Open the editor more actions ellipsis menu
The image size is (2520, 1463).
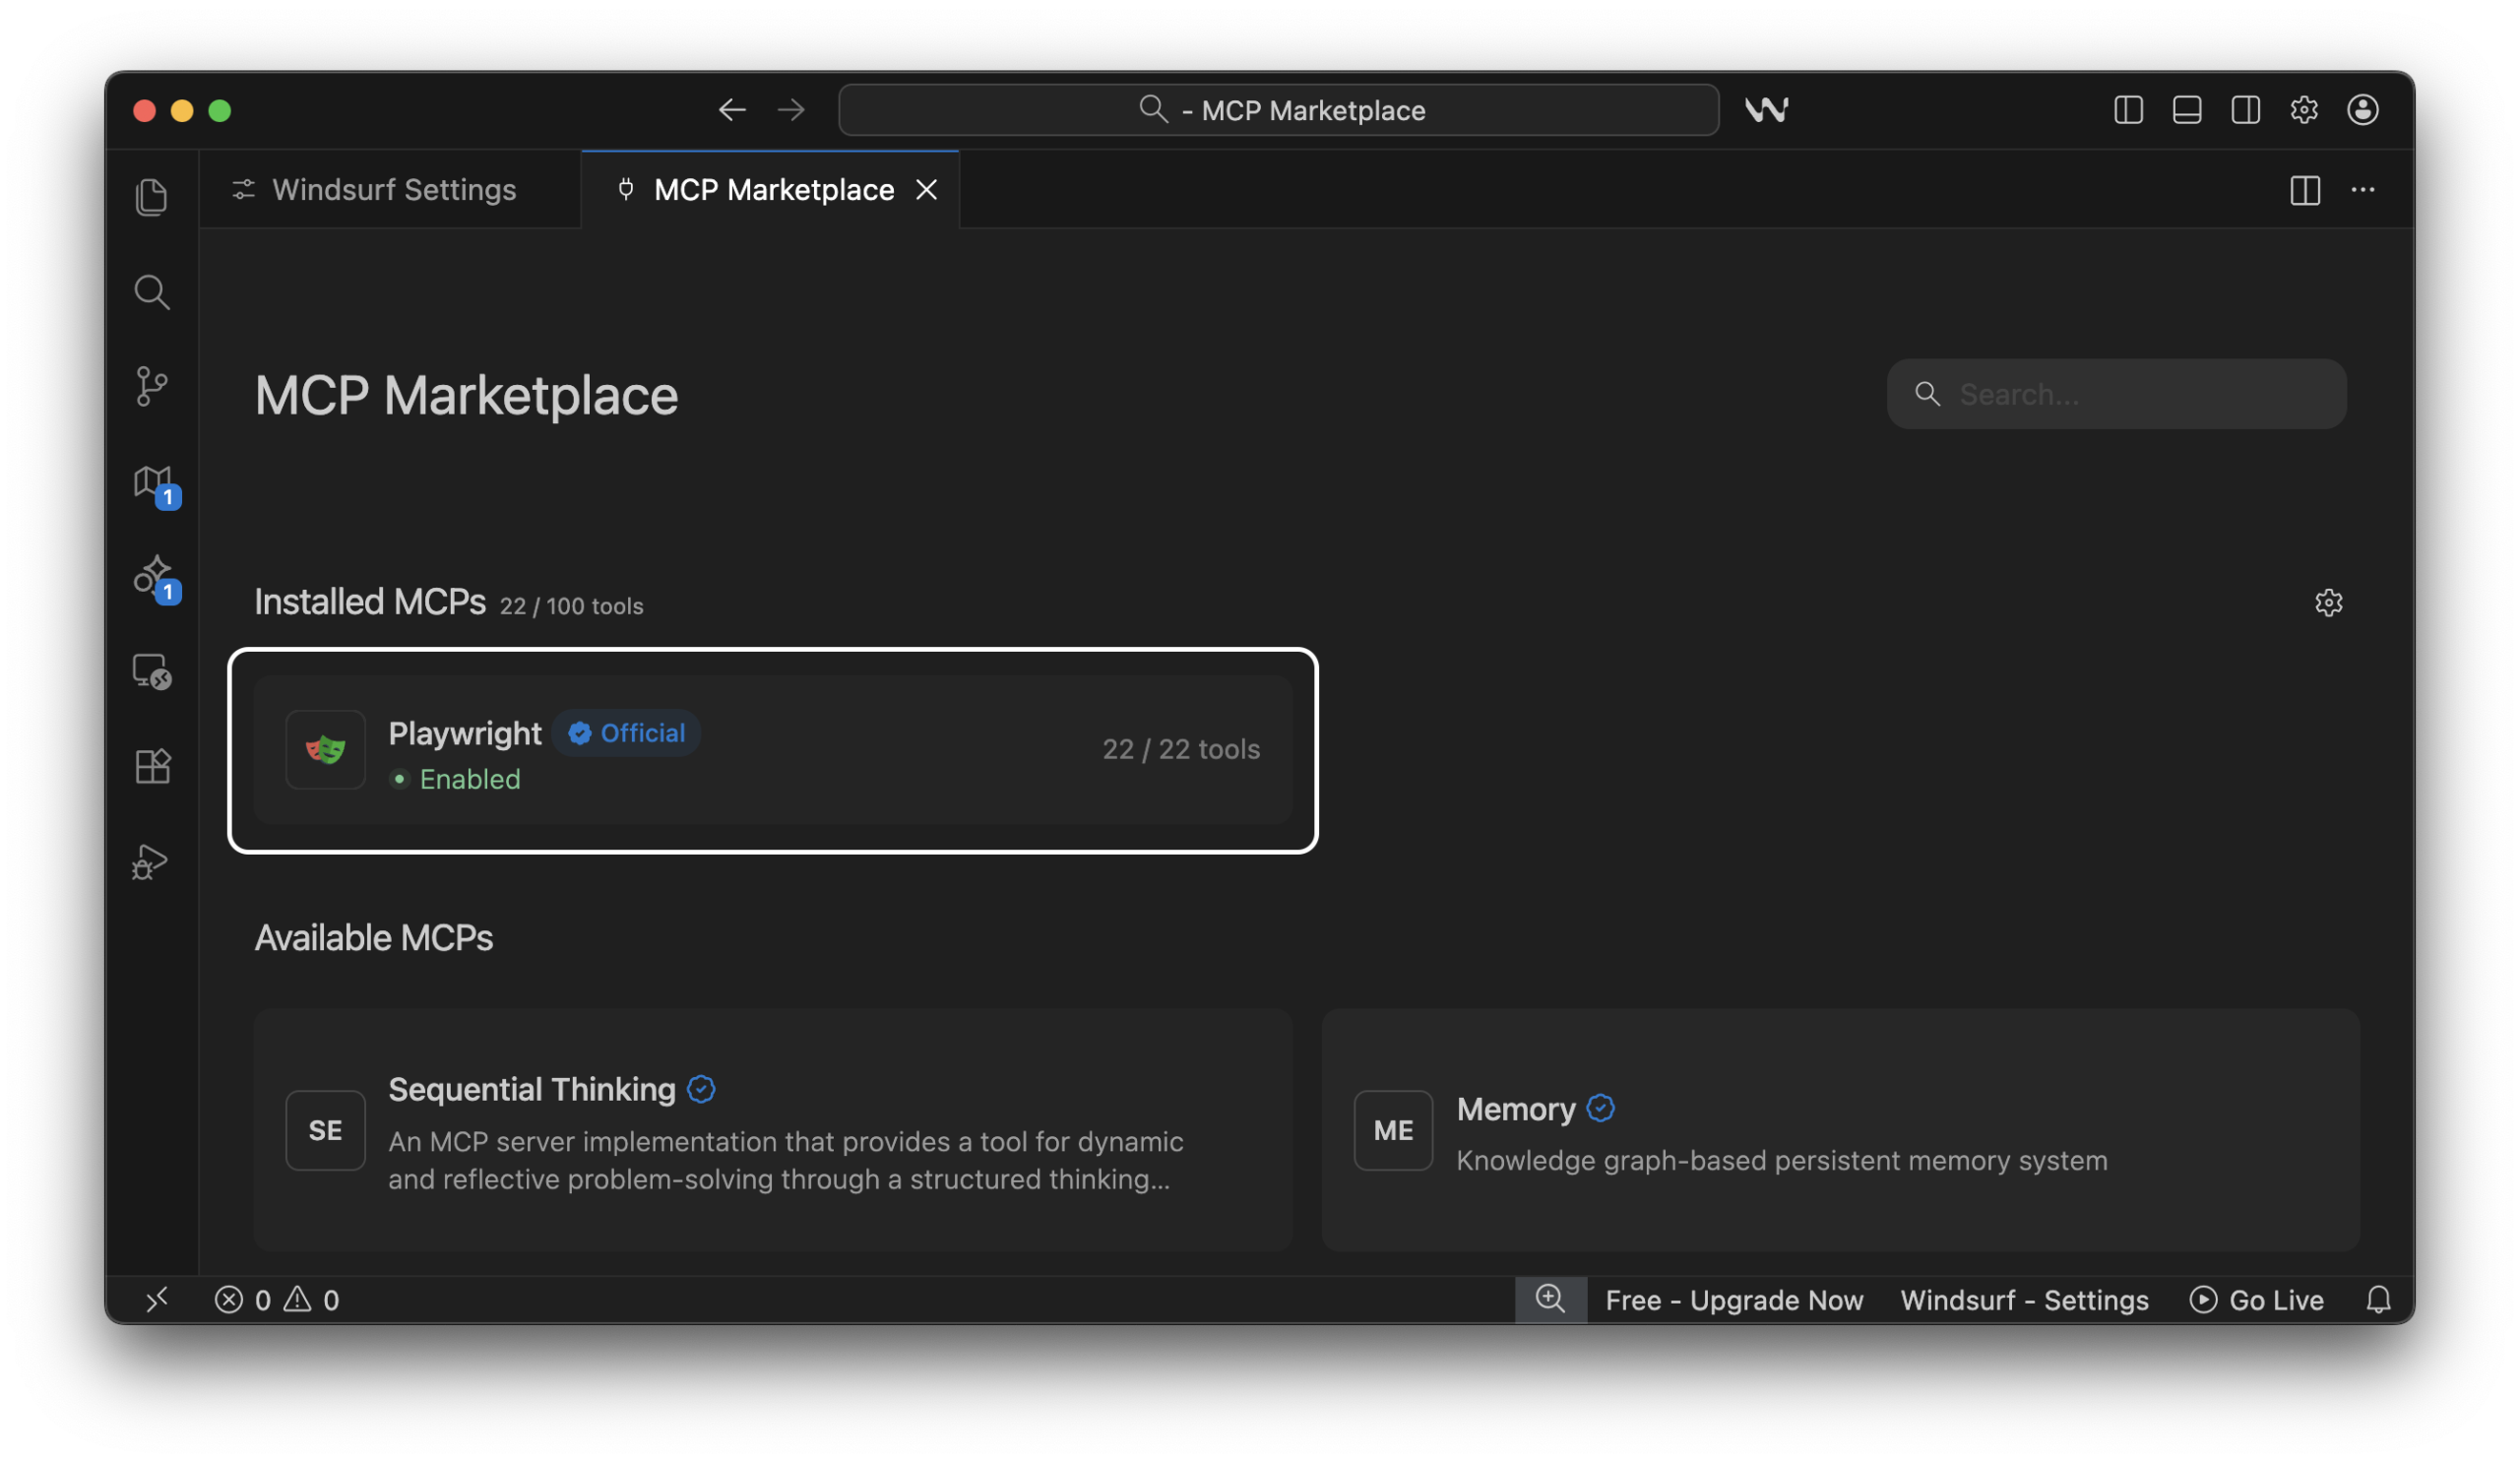pyautogui.click(x=2364, y=190)
